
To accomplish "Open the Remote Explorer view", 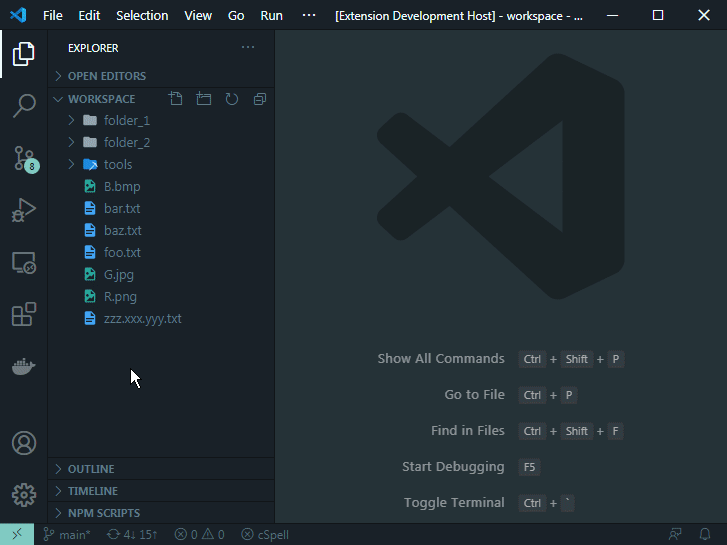I will 24,263.
